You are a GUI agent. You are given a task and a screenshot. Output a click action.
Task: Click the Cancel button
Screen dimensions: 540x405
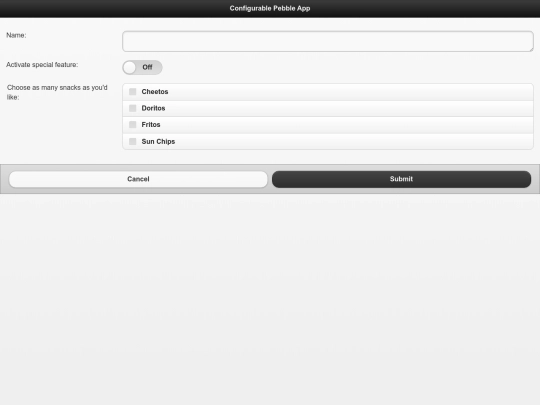[138, 179]
